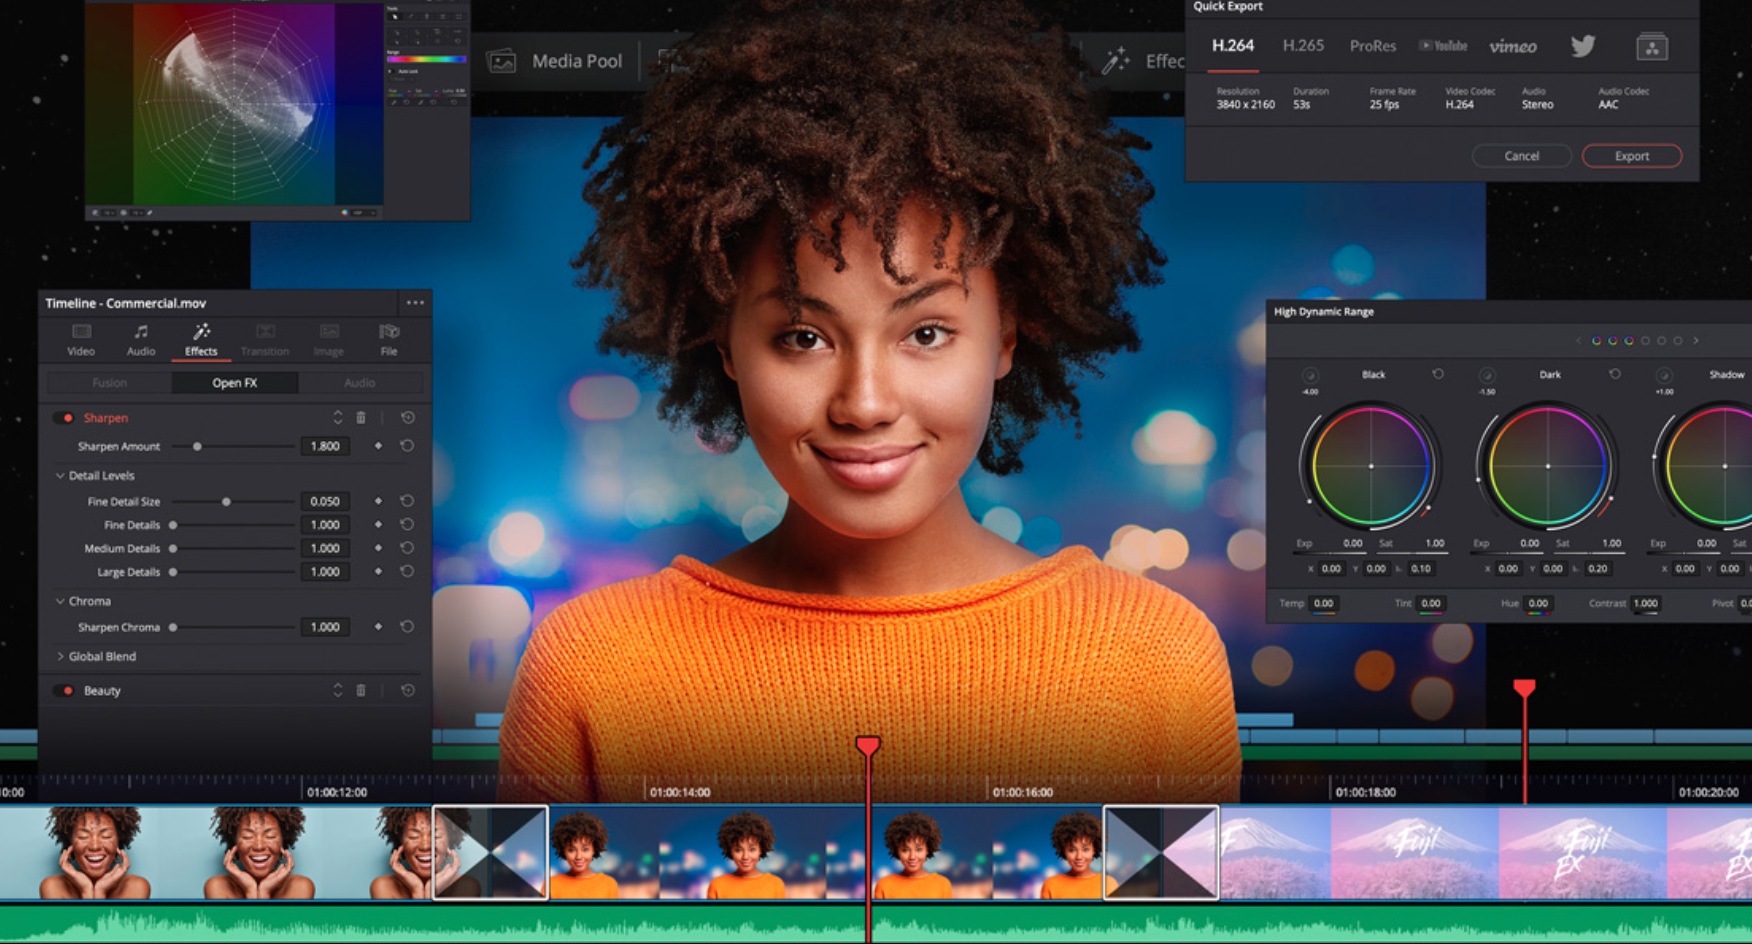
Task: Click the Export button in Quick Export
Action: (x=1631, y=156)
